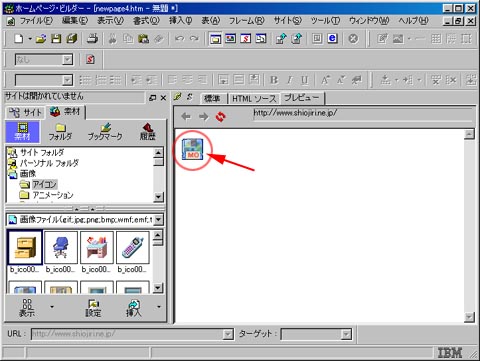Screen dimensions: 480x361
Task: Expand the ターゲット dropdown
Action: [347, 334]
